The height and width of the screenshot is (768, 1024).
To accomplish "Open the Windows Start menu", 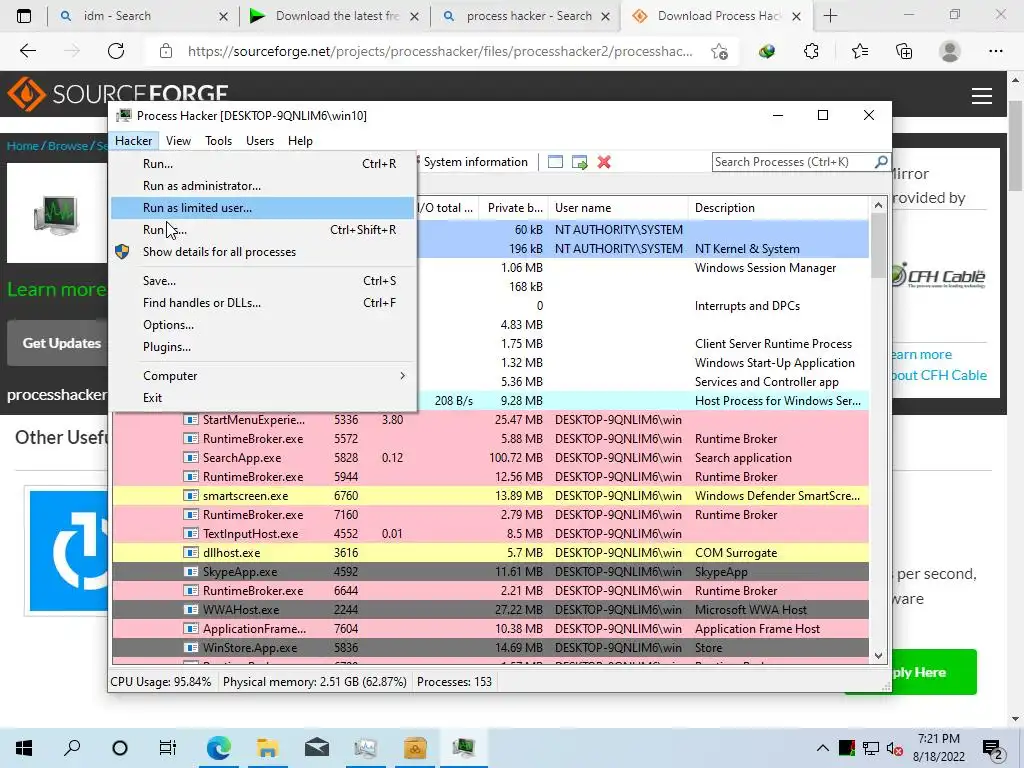I will point(24,748).
